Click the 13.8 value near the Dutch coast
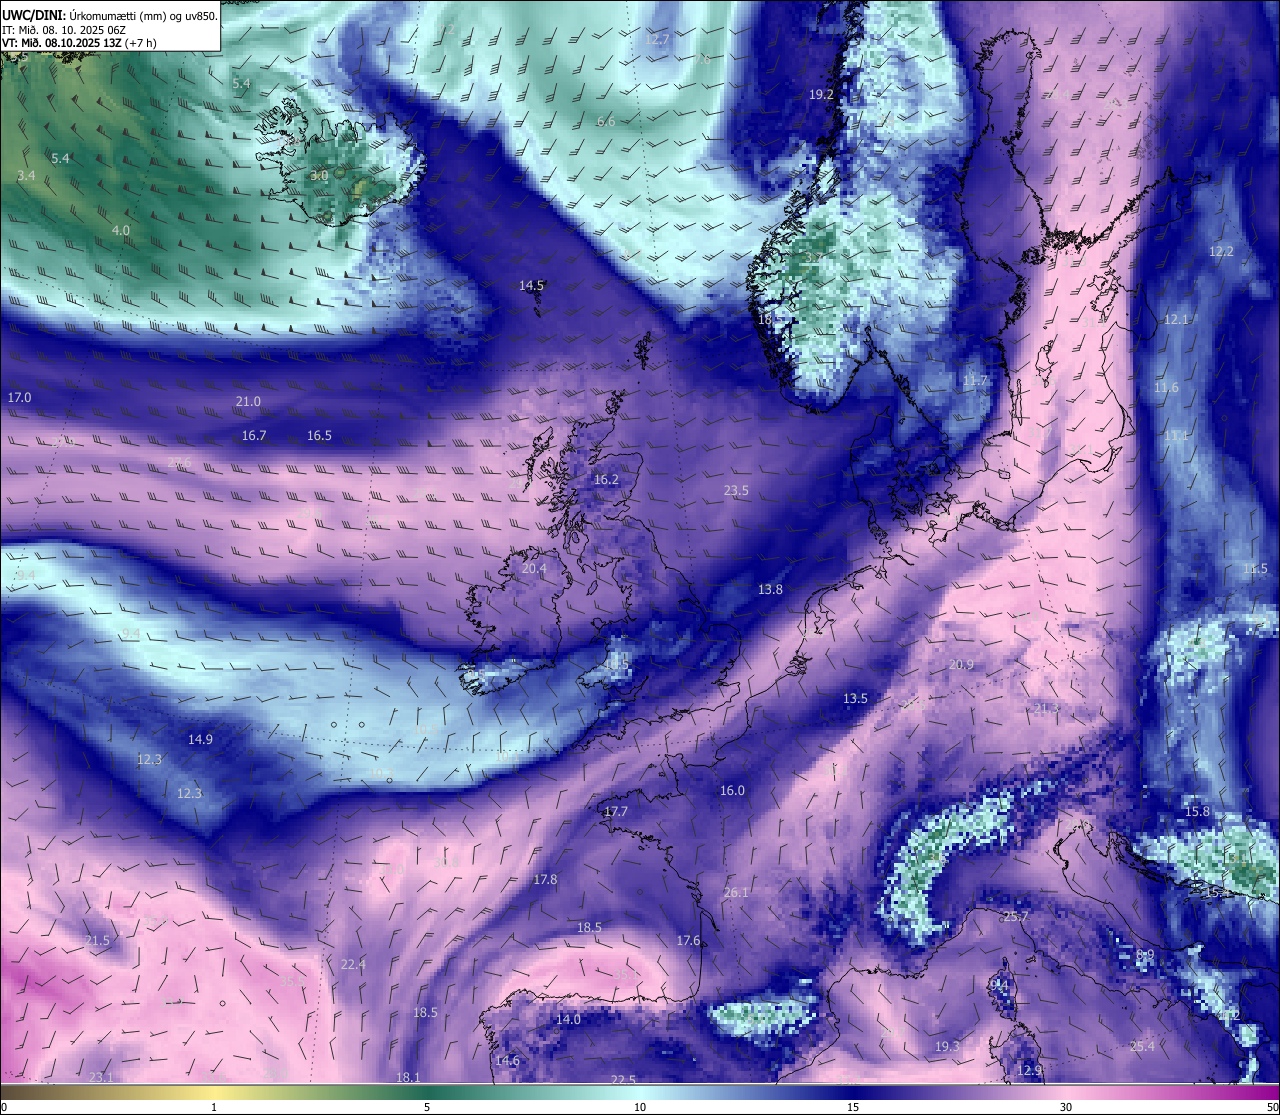This screenshot has width=1280, height=1115. pos(770,589)
